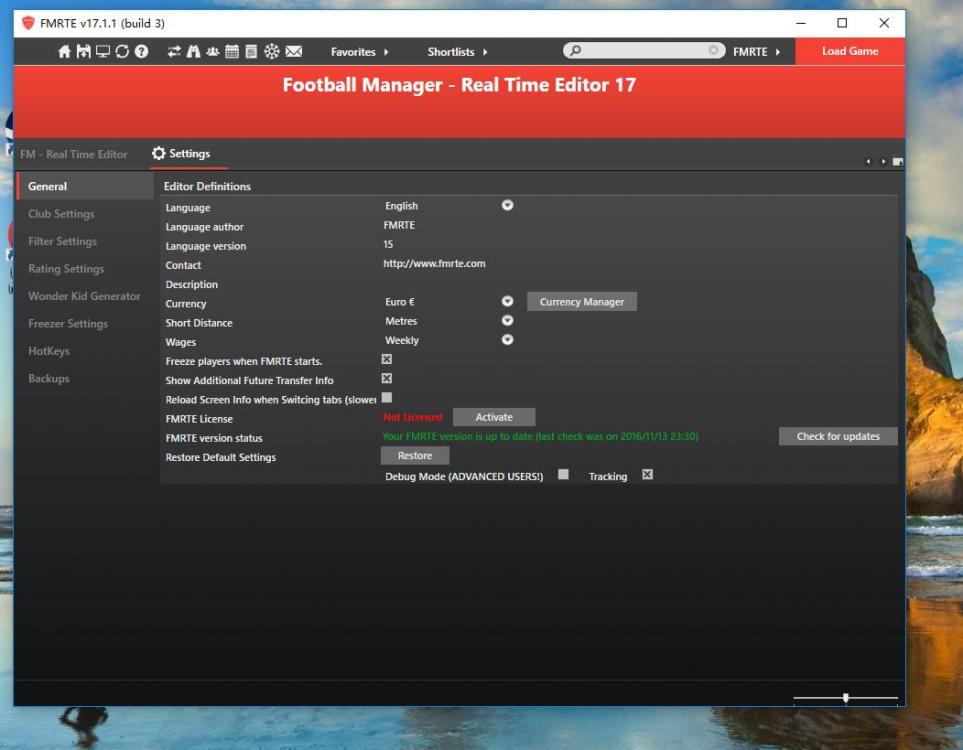Open the Language dropdown
963x750 pixels.
[x=507, y=206]
